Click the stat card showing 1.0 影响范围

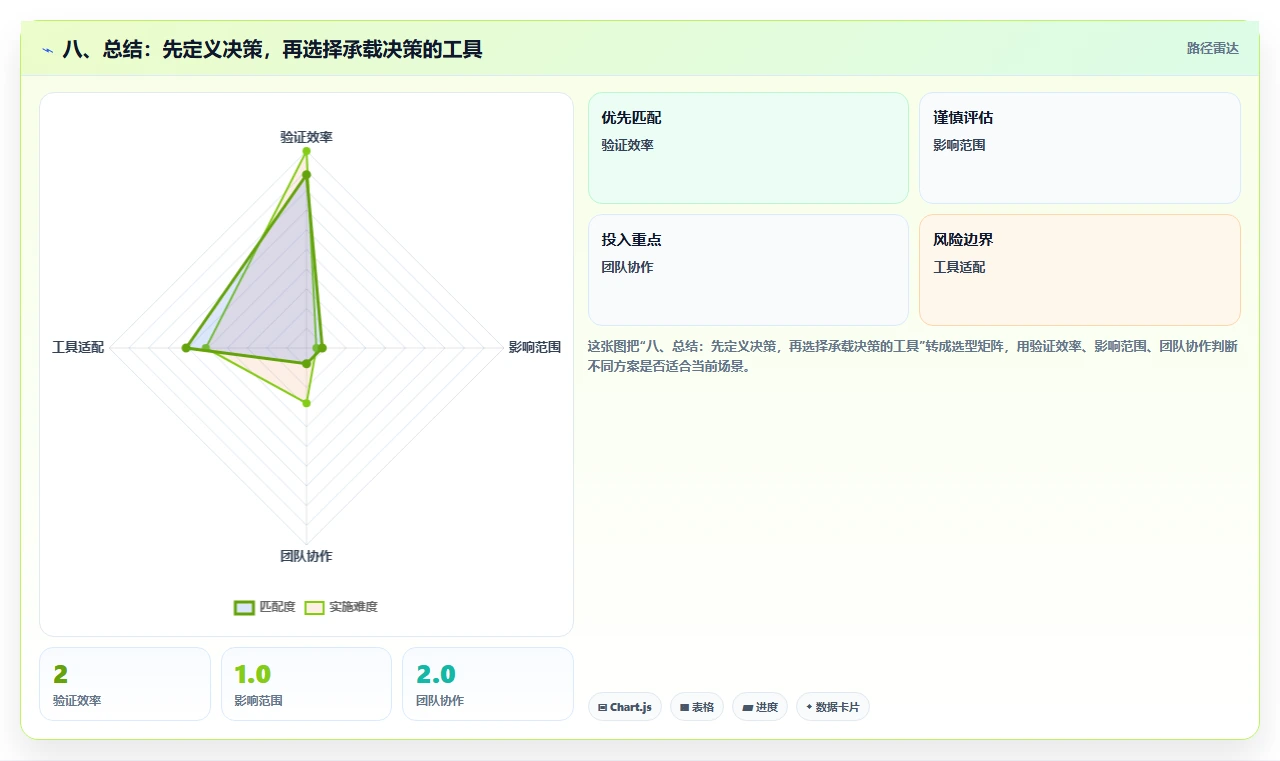[306, 684]
